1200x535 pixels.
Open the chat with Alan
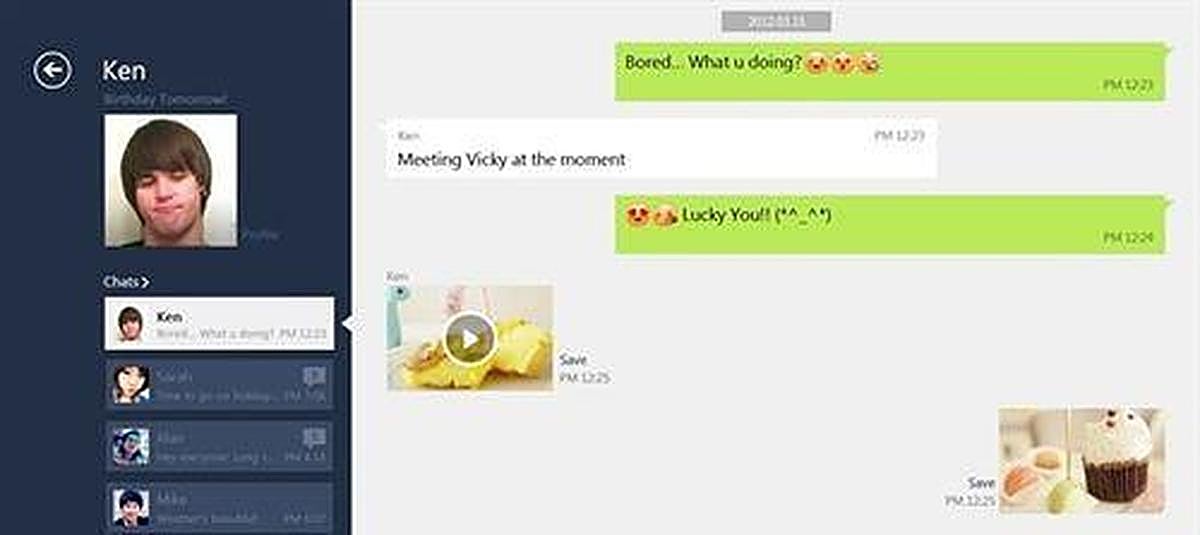click(219, 446)
